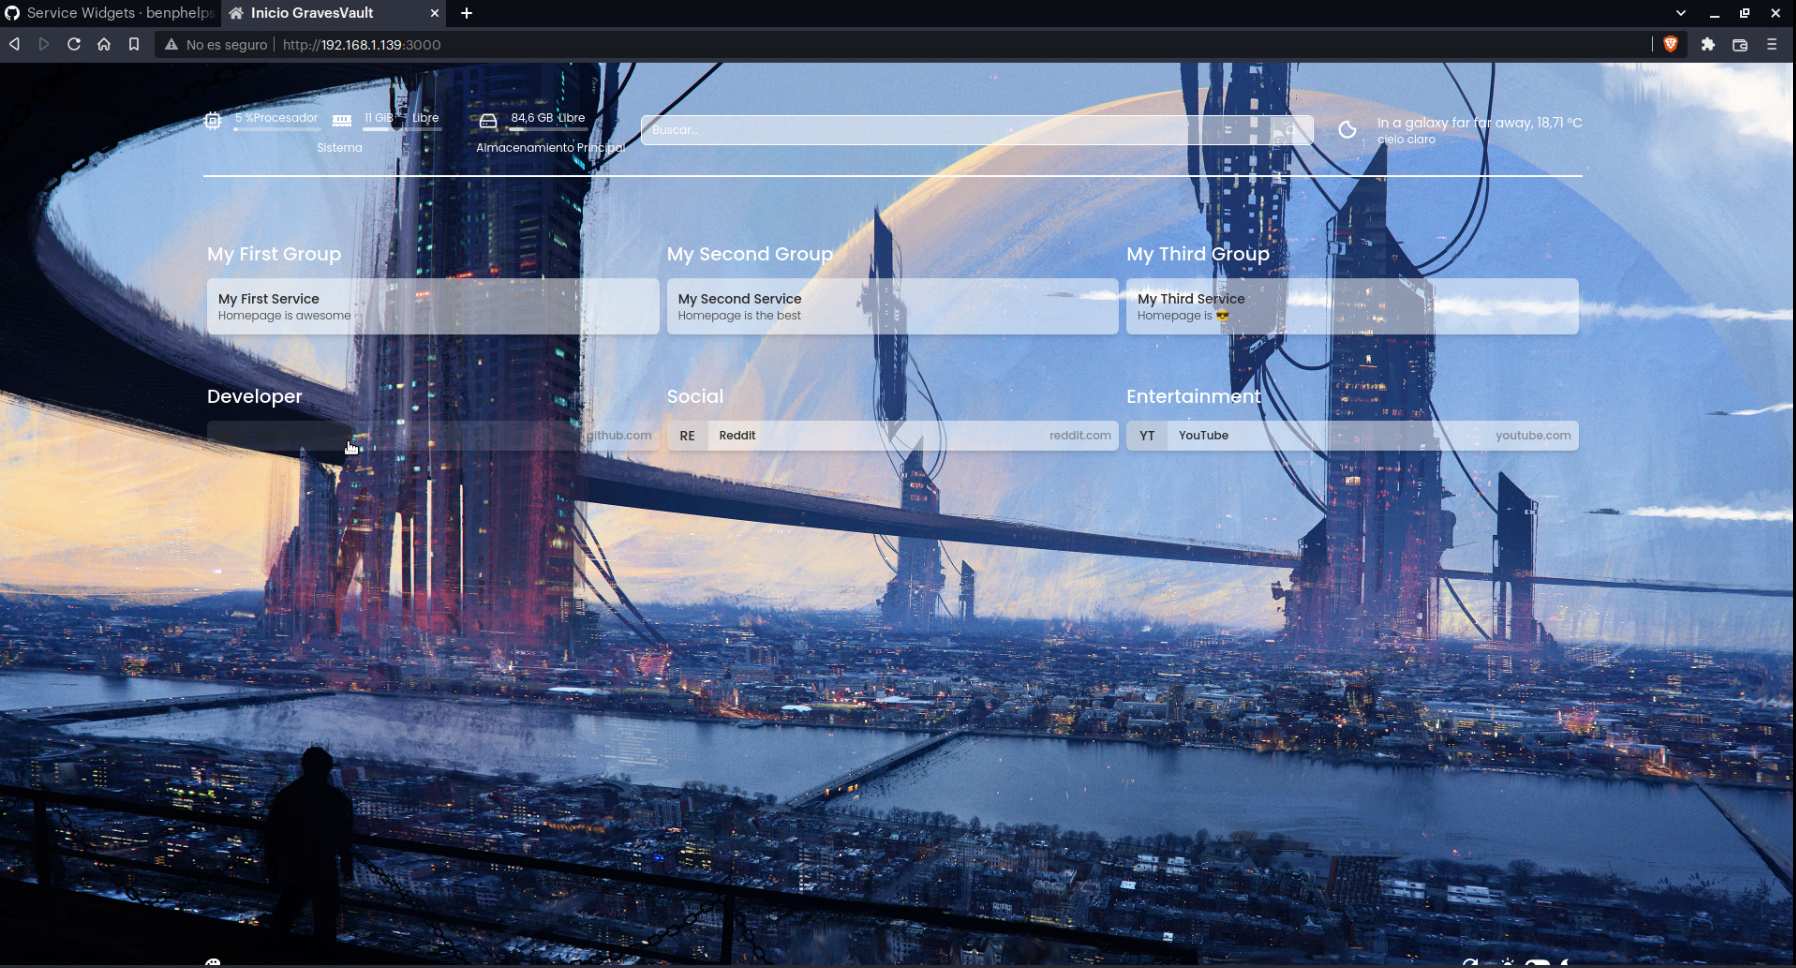Collapse the My First Group section
The width and height of the screenshot is (1796, 968).
click(274, 254)
